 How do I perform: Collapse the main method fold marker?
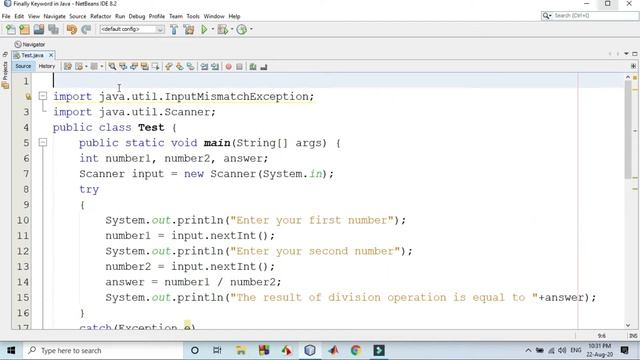tap(43, 142)
